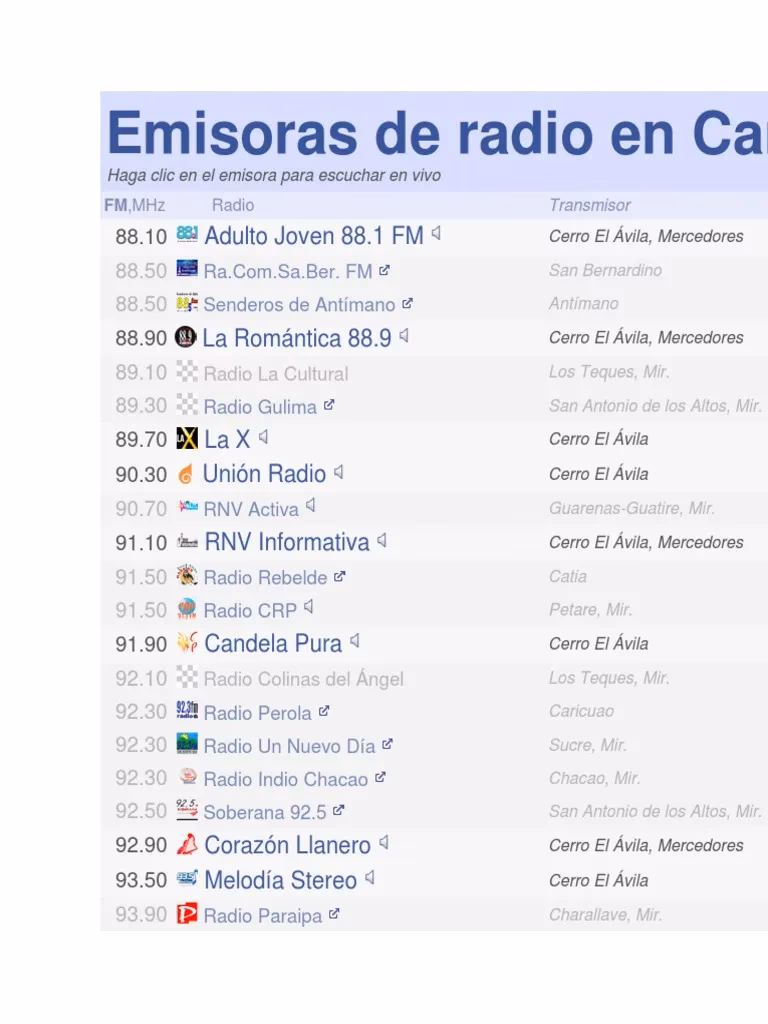Click the RNV Activa logo

(187, 507)
